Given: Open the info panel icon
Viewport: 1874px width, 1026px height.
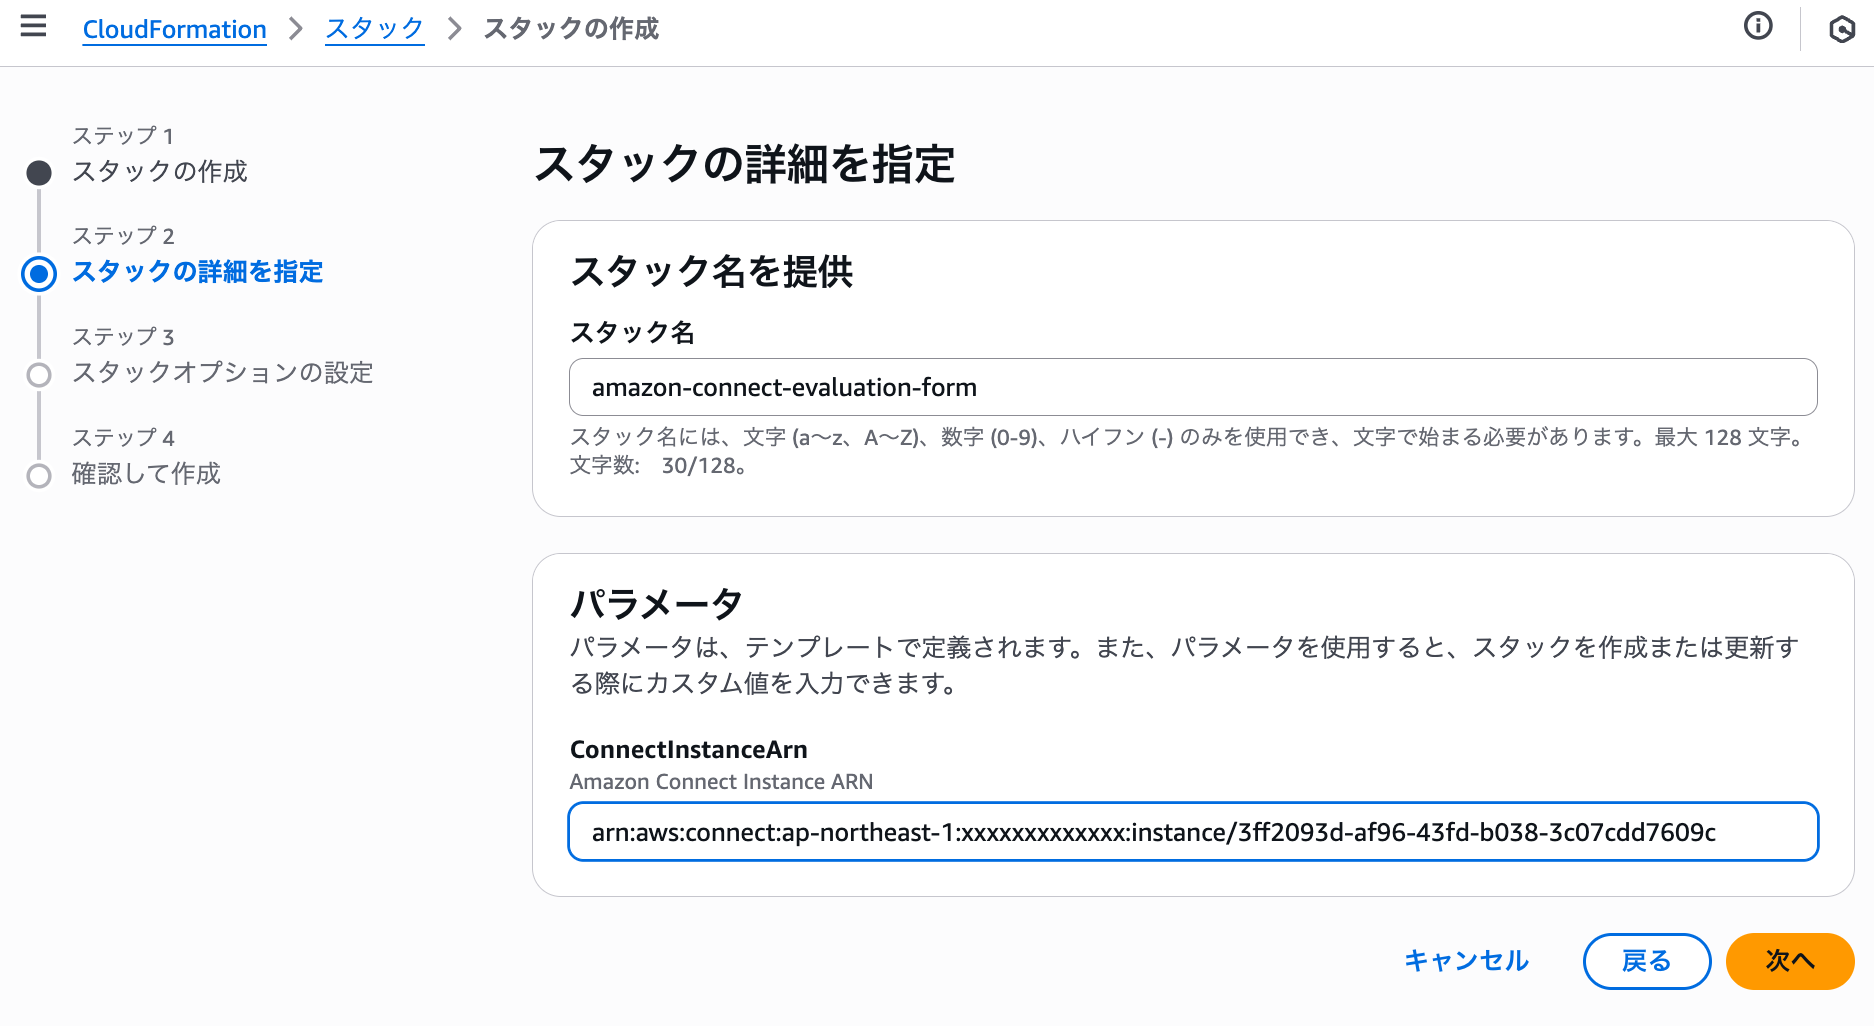Looking at the screenshot, I should tap(1758, 26).
